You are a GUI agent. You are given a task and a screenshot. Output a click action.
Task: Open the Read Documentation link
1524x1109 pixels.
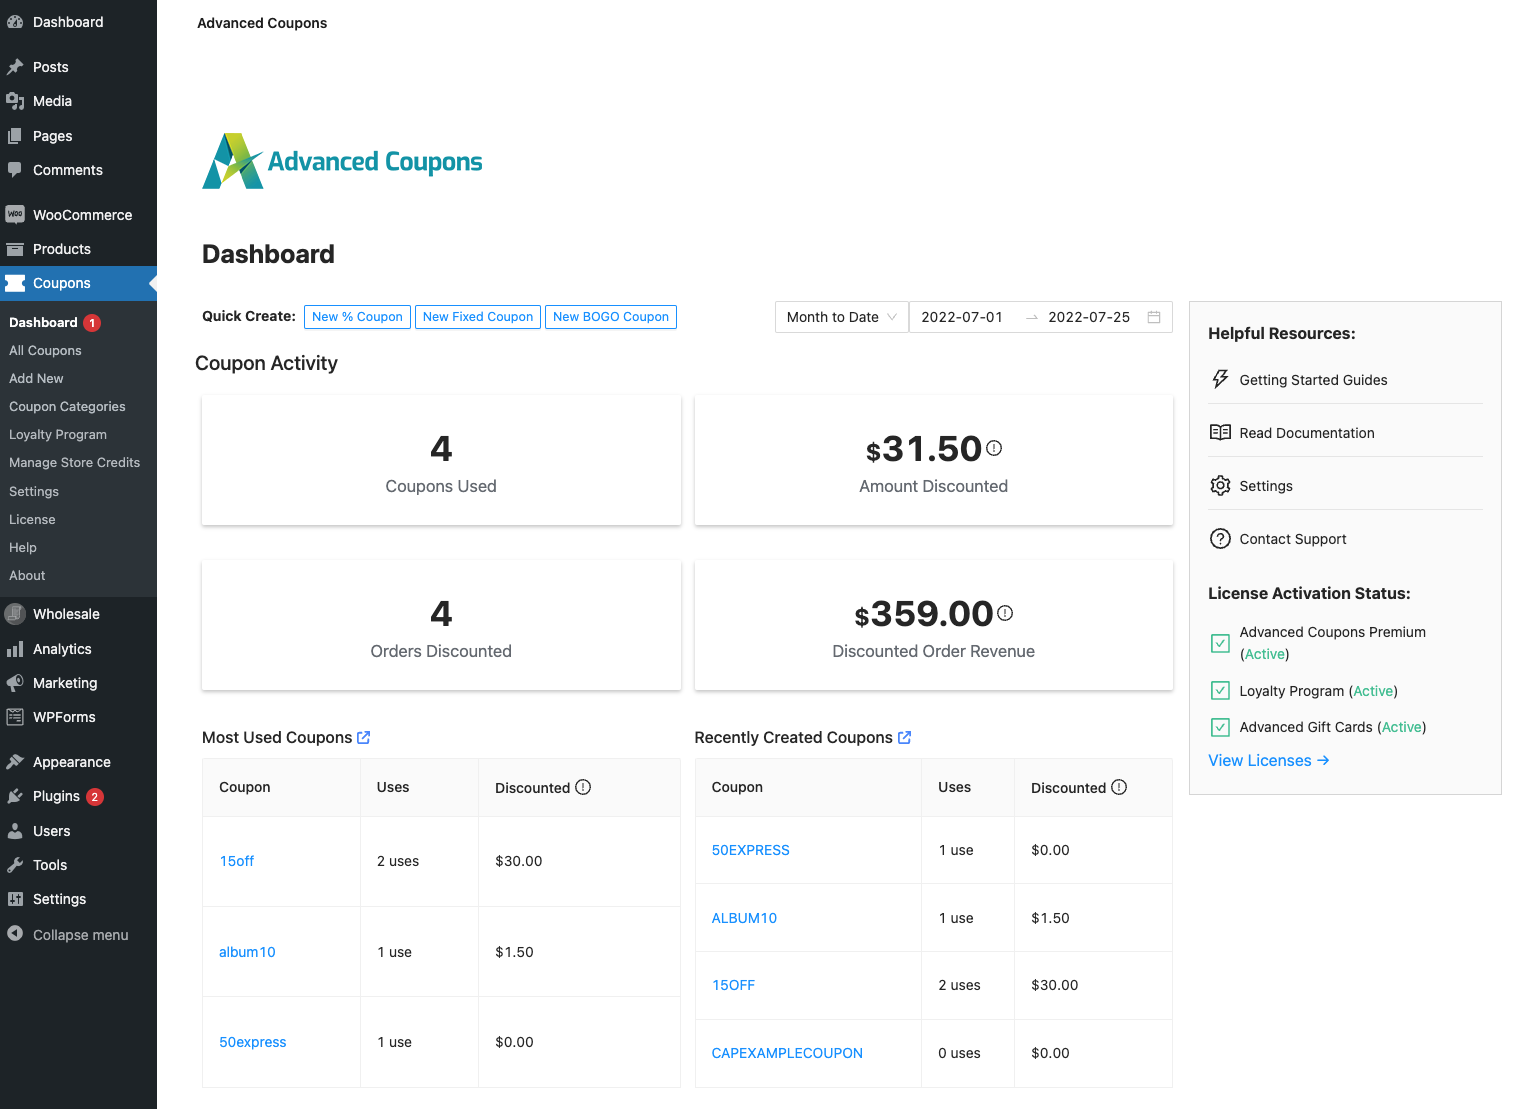pyautogui.click(x=1306, y=433)
